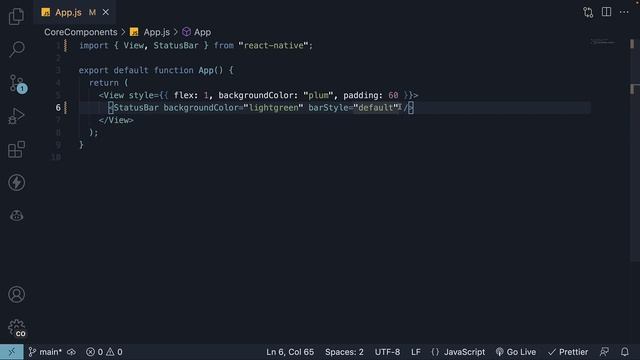Open the Manage settings gear icon
Image resolution: width=640 pixels, height=360 pixels.
17,328
